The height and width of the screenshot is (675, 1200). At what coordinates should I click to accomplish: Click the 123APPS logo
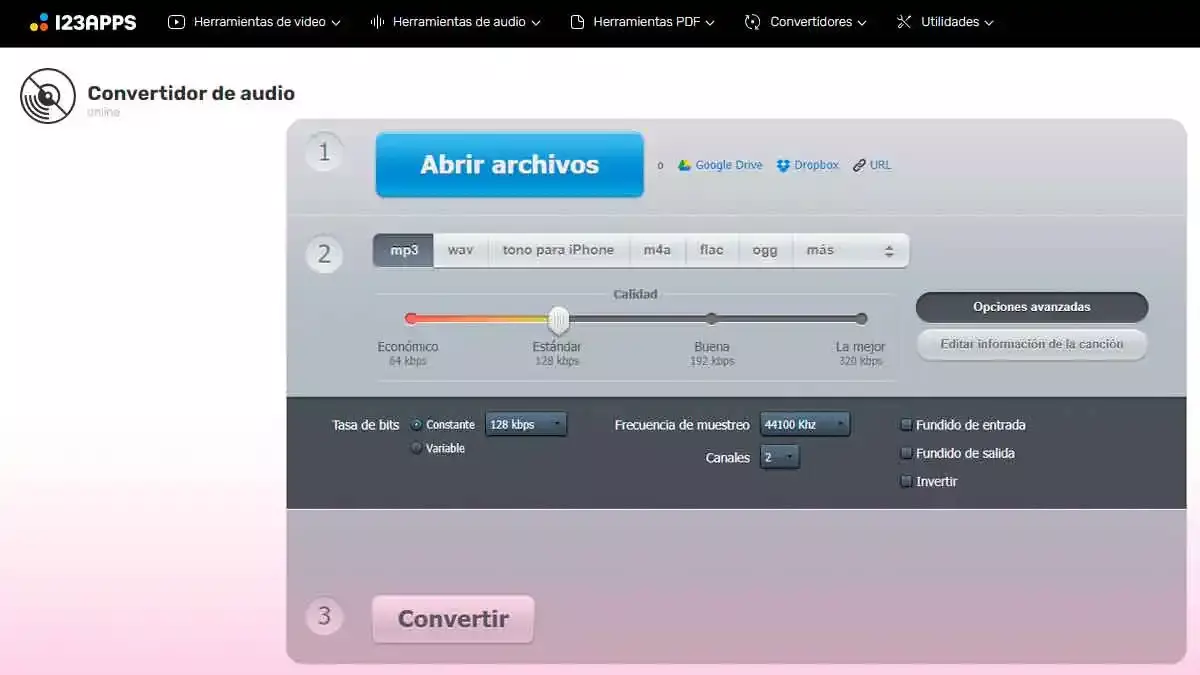pos(83,22)
